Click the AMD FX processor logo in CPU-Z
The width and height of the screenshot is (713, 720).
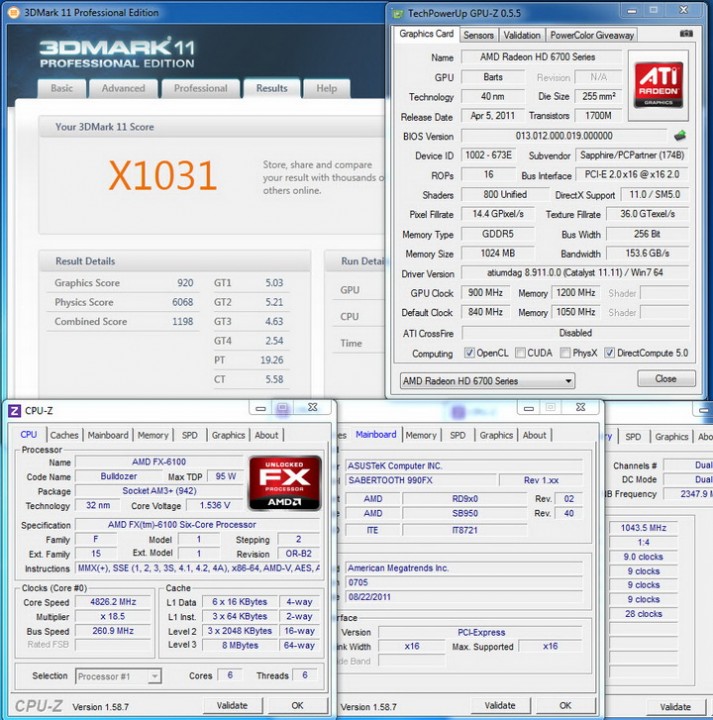click(x=285, y=483)
